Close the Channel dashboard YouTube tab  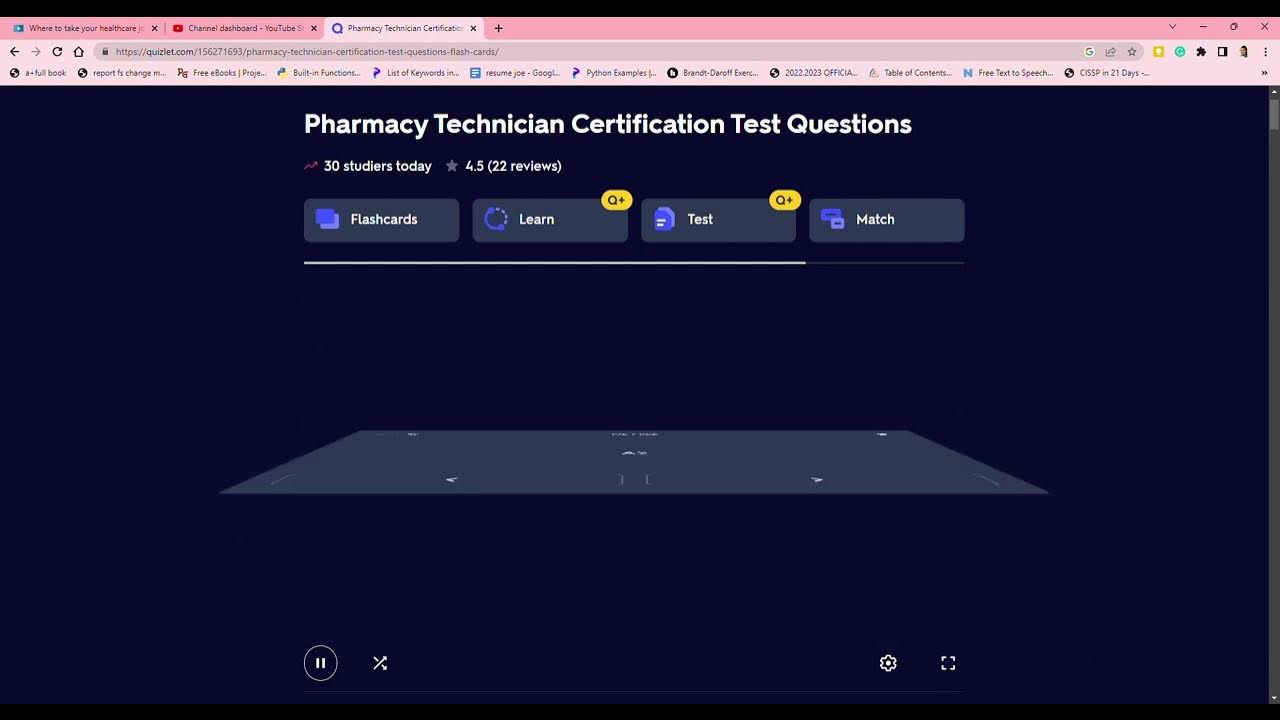(x=313, y=28)
